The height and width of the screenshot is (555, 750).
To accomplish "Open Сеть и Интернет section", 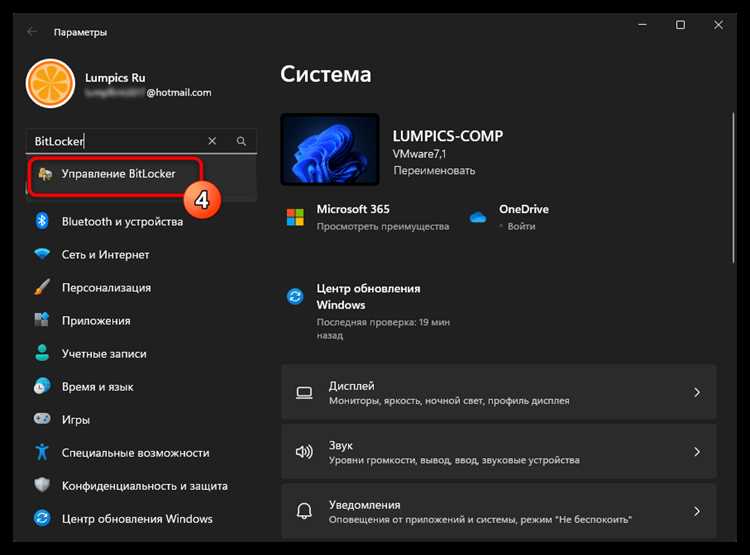I will pos(105,255).
